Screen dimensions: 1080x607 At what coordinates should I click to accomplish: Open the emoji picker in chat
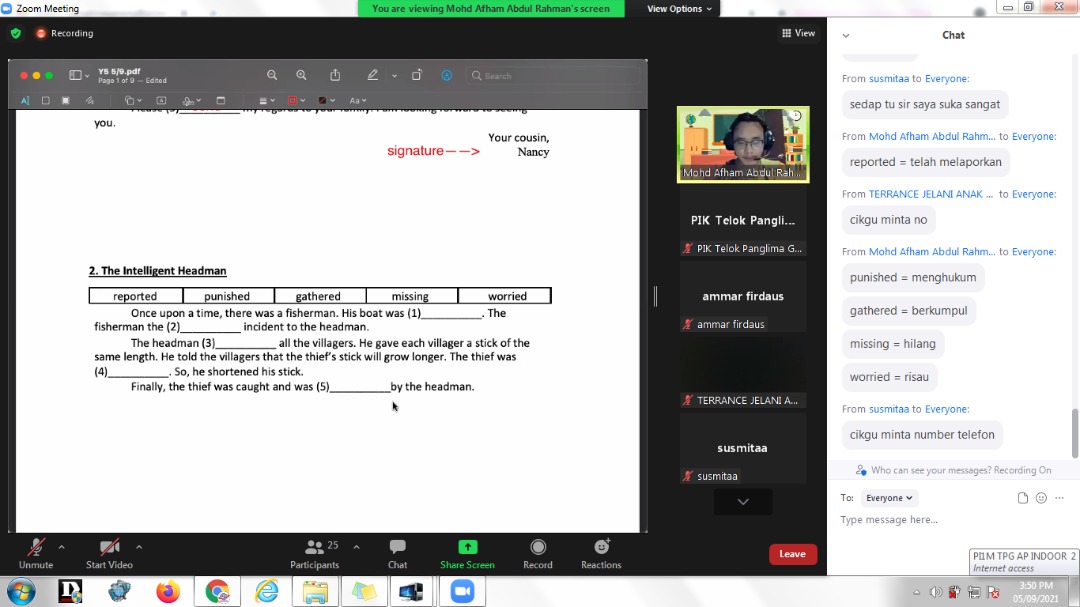[x=1041, y=497]
